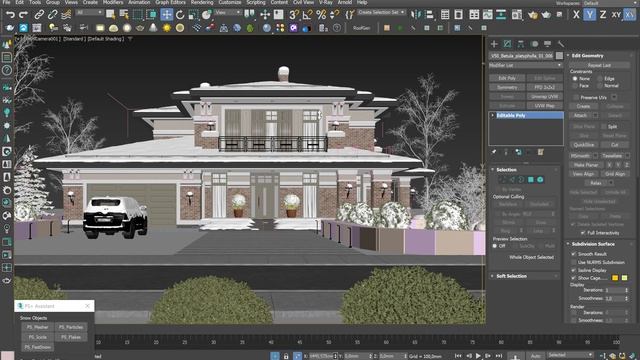Toggle Show Cage checkbox

[x=573, y=278]
